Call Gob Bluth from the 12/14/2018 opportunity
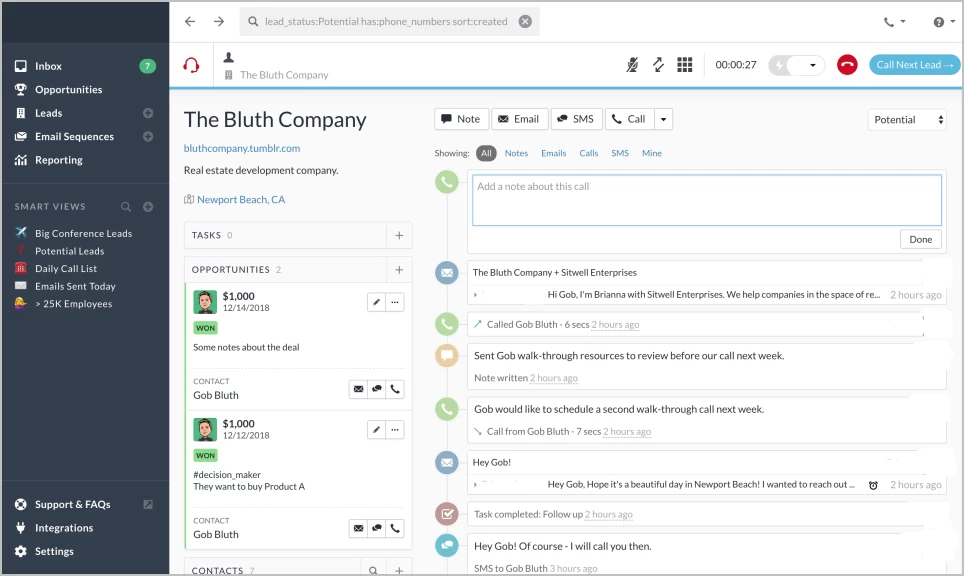This screenshot has height=576, width=964. pos(395,389)
